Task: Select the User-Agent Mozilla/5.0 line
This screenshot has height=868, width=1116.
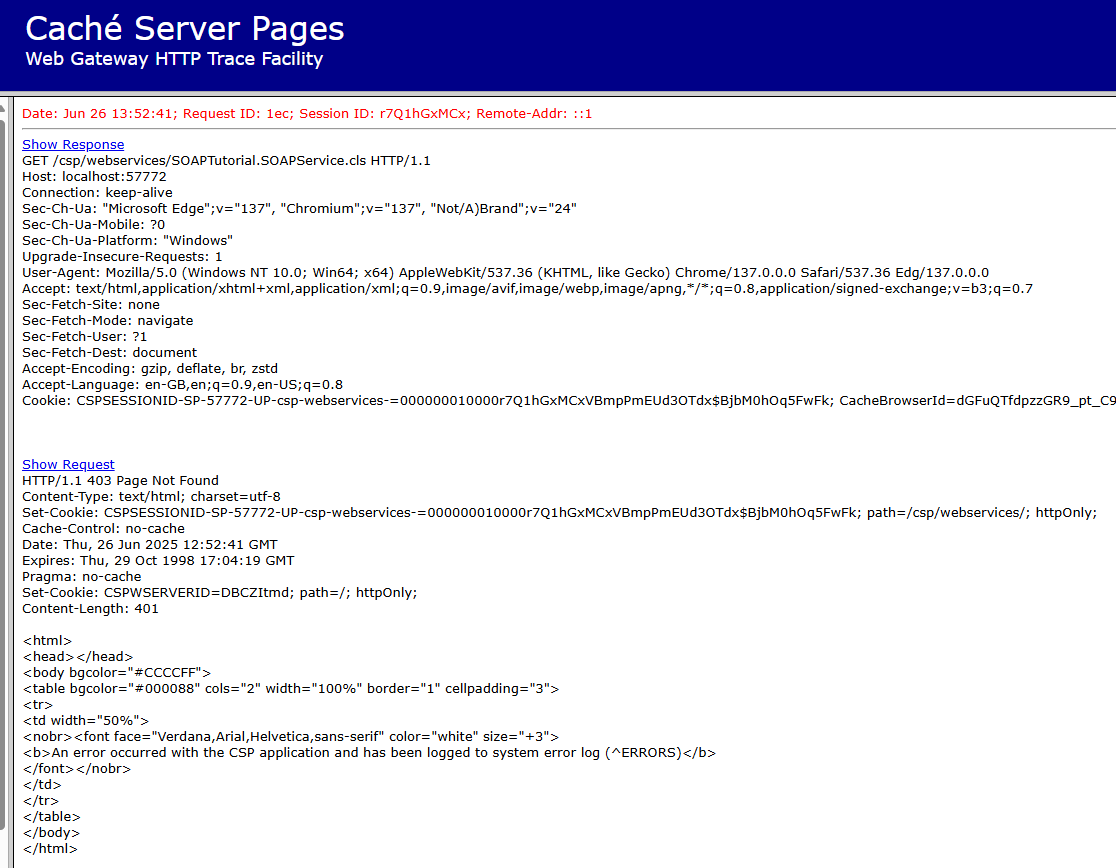Action: click(505, 272)
